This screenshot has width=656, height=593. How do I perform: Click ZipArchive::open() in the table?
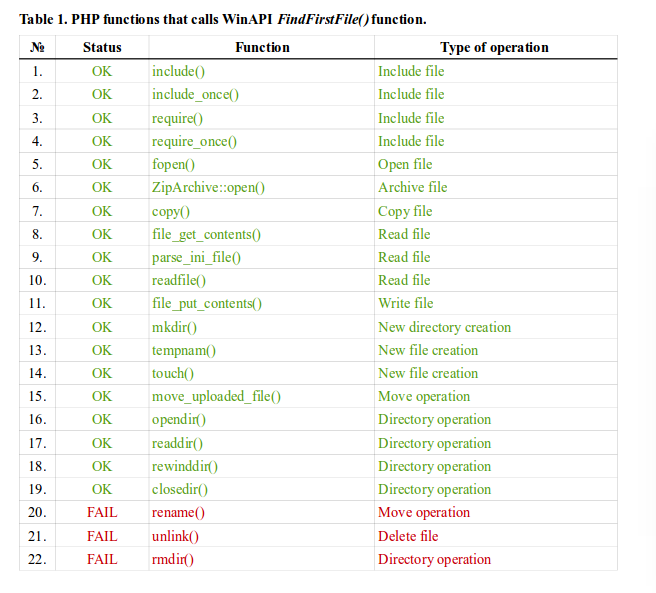[x=208, y=187]
